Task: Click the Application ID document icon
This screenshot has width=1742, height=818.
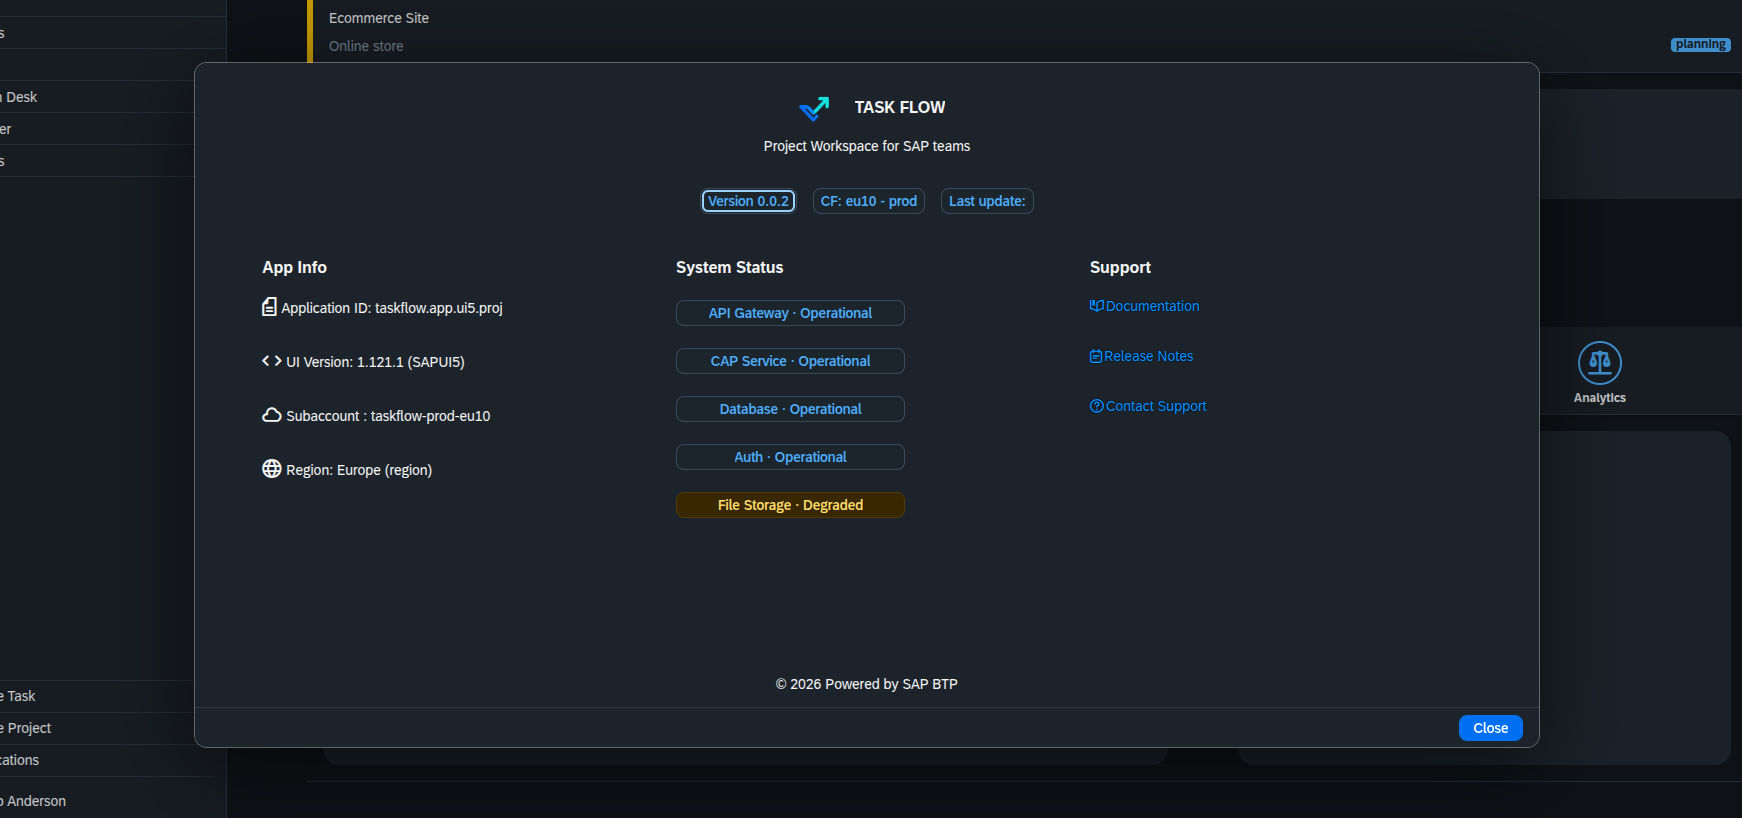Action: (x=269, y=307)
